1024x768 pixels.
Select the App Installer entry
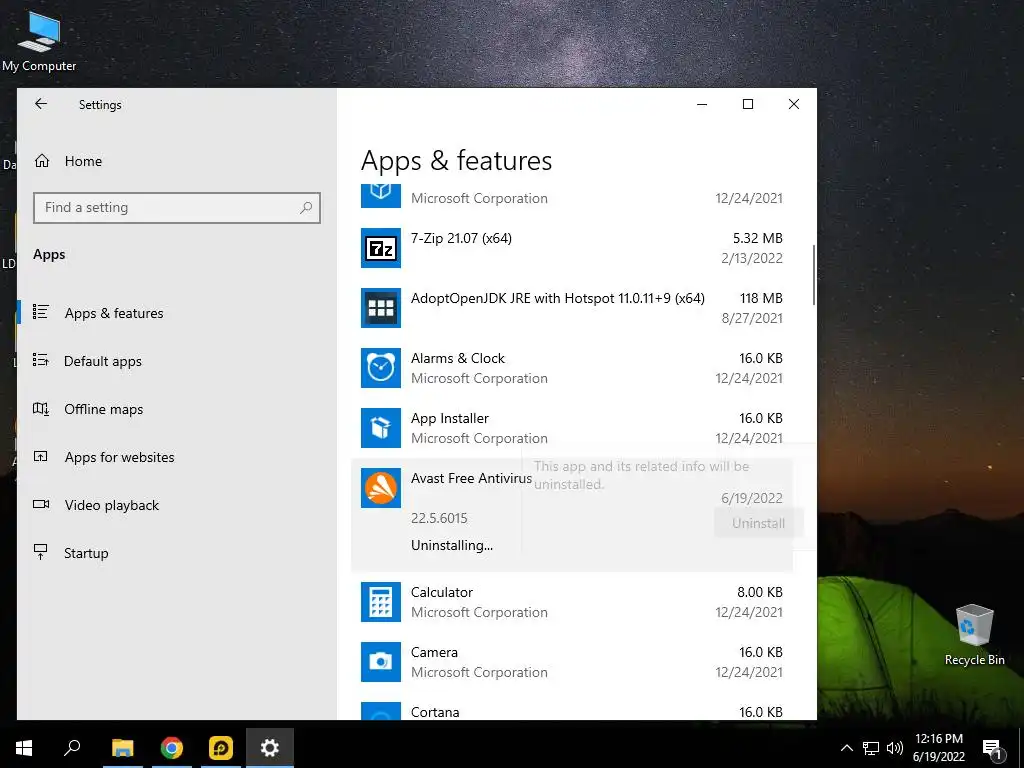pyautogui.click(x=572, y=428)
